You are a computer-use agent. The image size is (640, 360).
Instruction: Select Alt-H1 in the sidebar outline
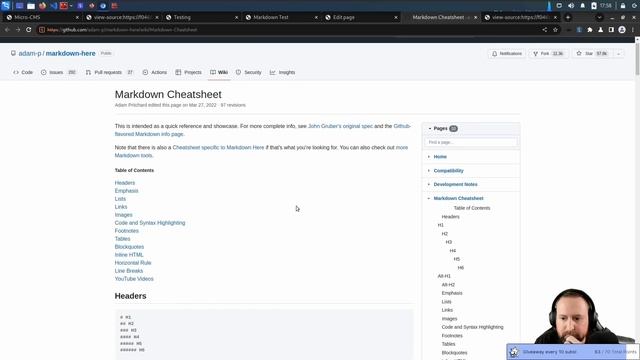click(444, 276)
